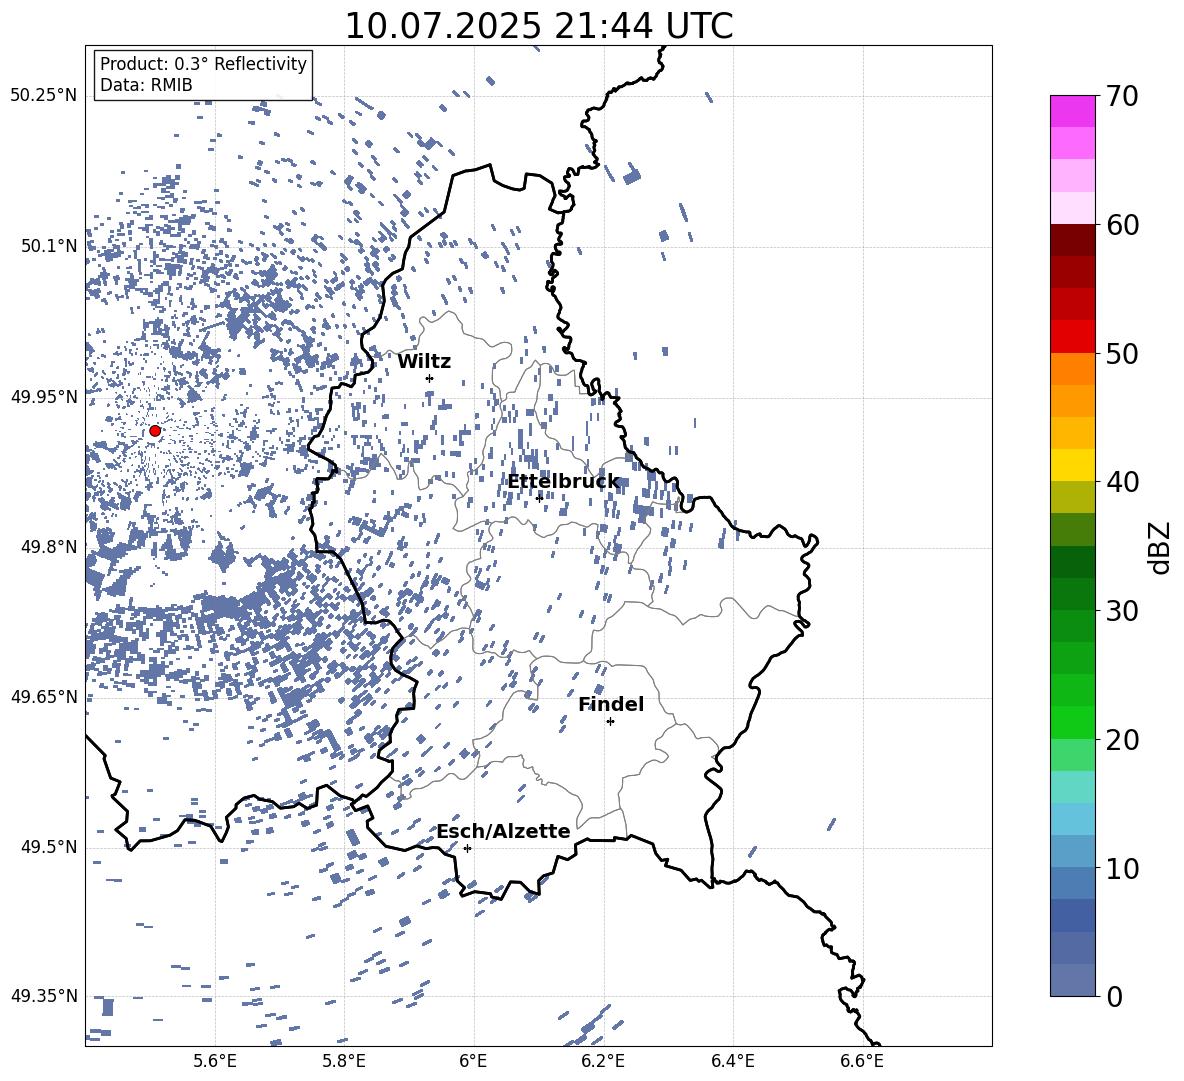Click the dBZ colorbar label
The height and width of the screenshot is (1081, 1184).
1159,547
